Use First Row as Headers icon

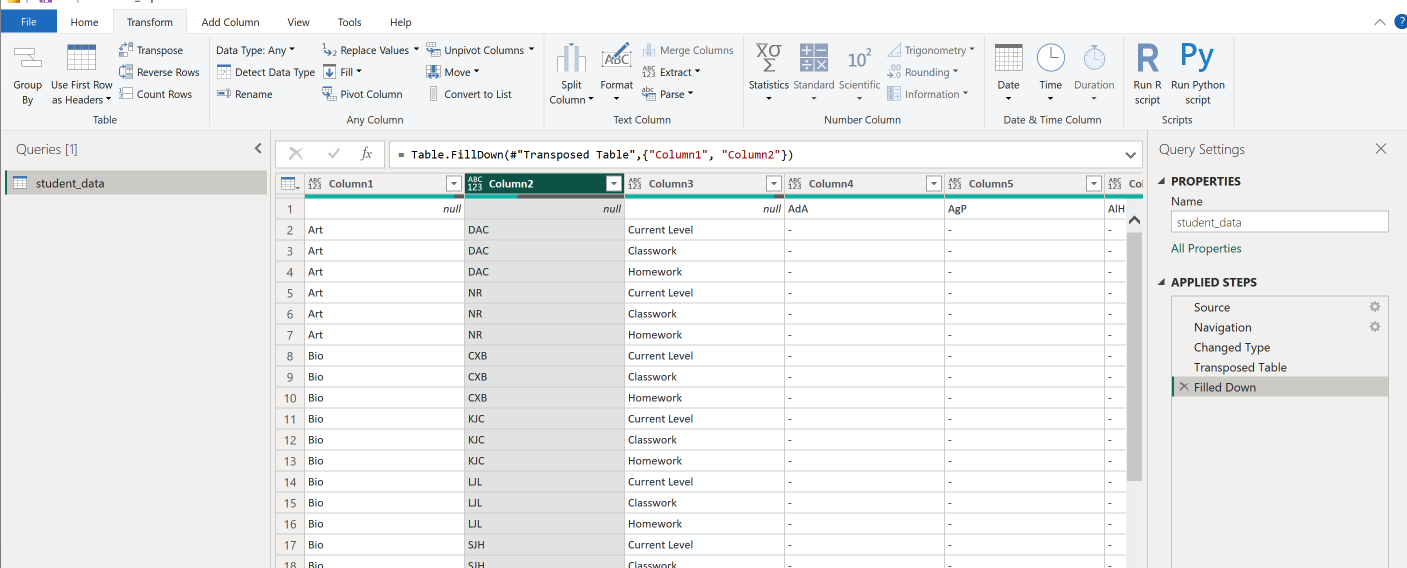coord(81,59)
